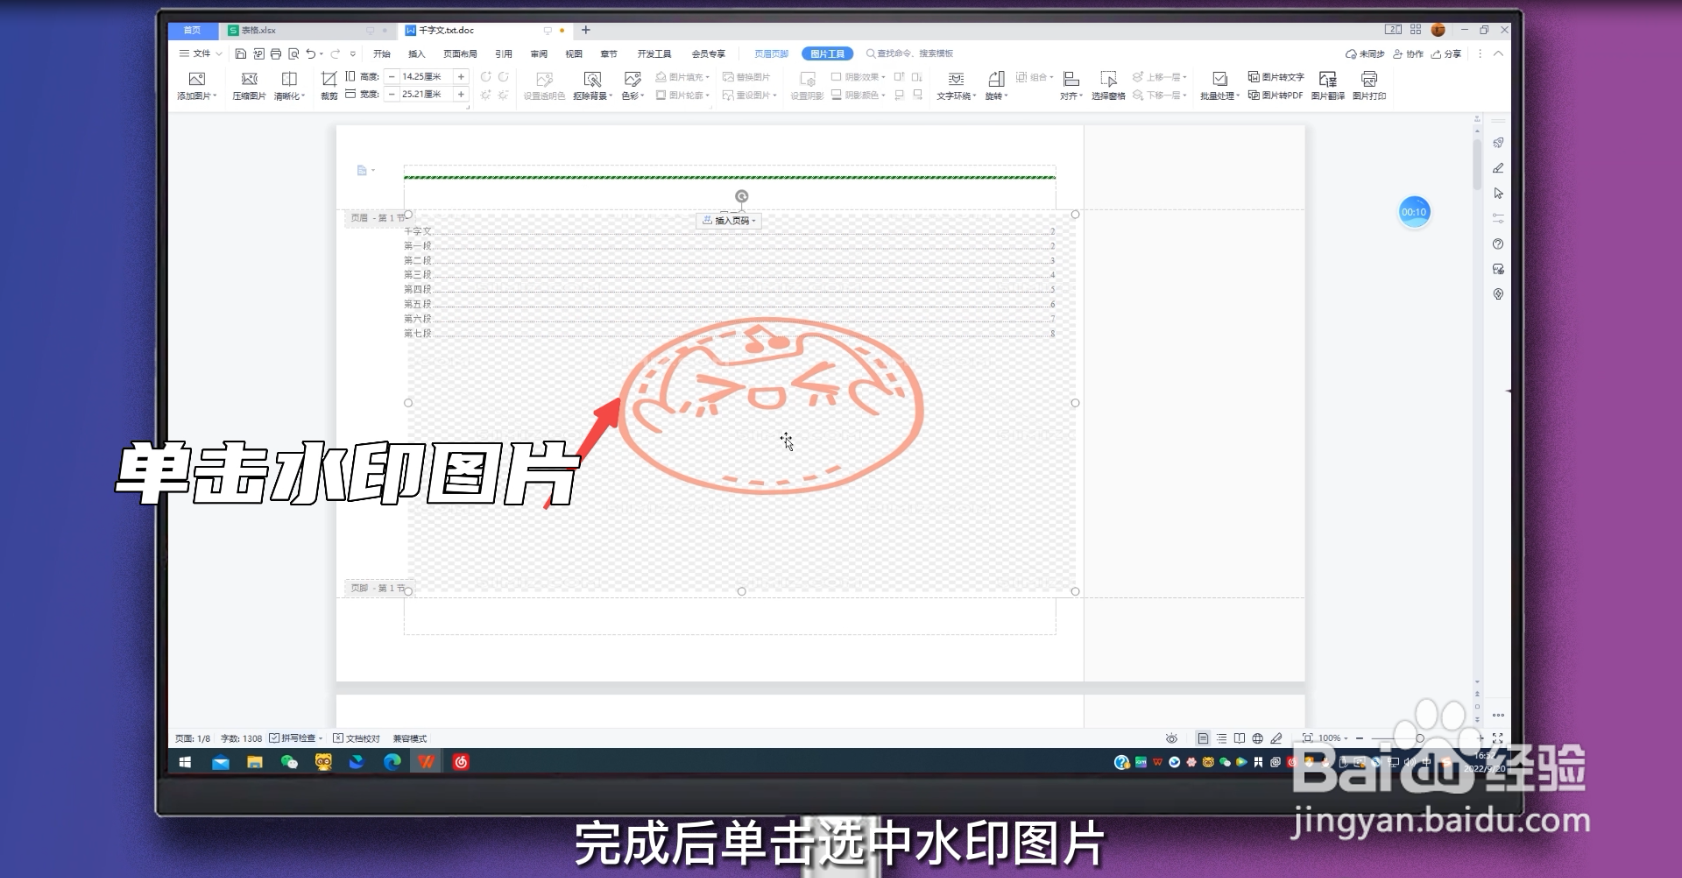The image size is (1682, 878).
Task: Click 图片转PDF picture to PDF
Action: (x=1275, y=95)
